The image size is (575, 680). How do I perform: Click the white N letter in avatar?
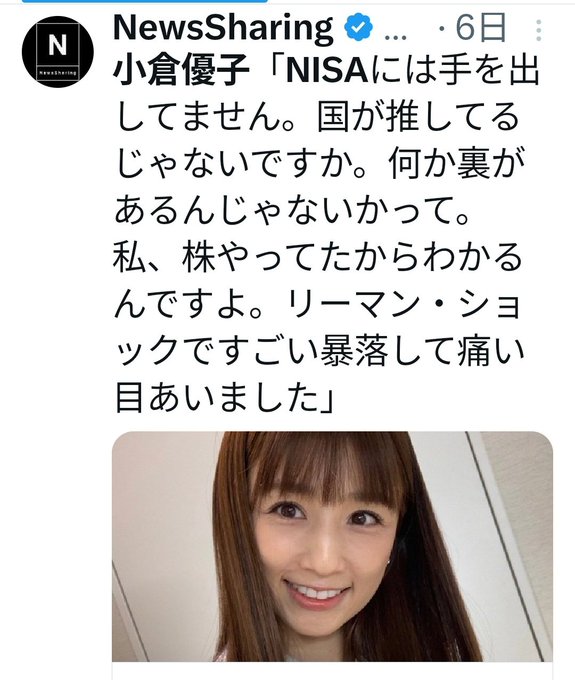click(58, 45)
